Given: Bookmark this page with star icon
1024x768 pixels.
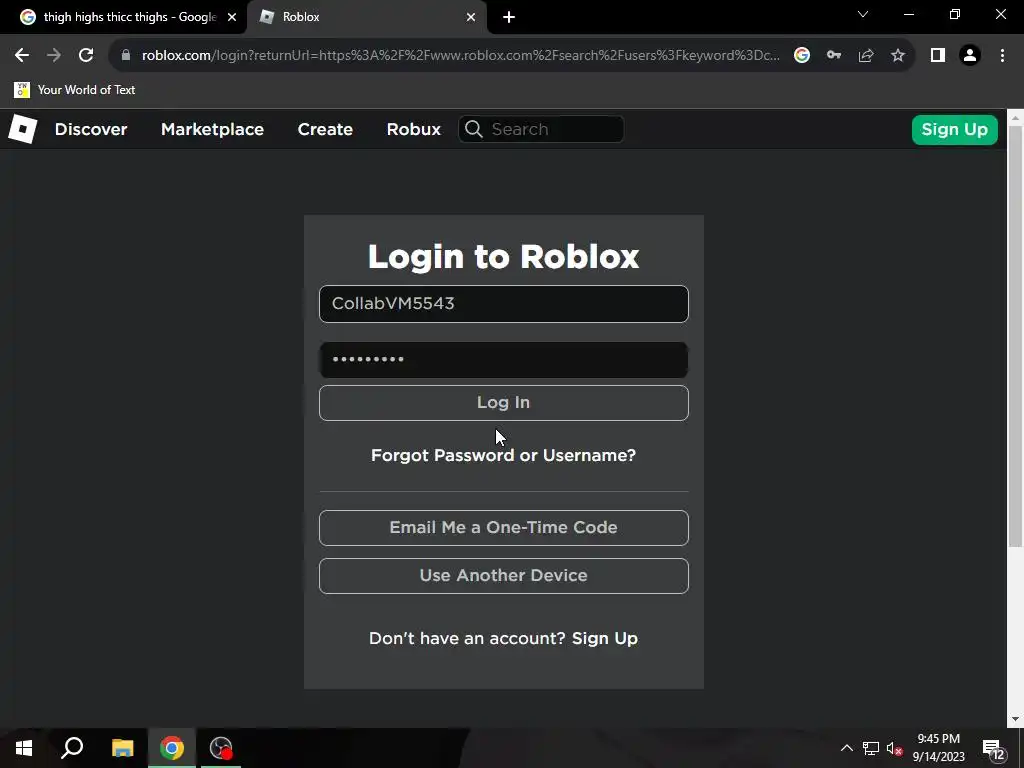Looking at the screenshot, I should (x=898, y=55).
